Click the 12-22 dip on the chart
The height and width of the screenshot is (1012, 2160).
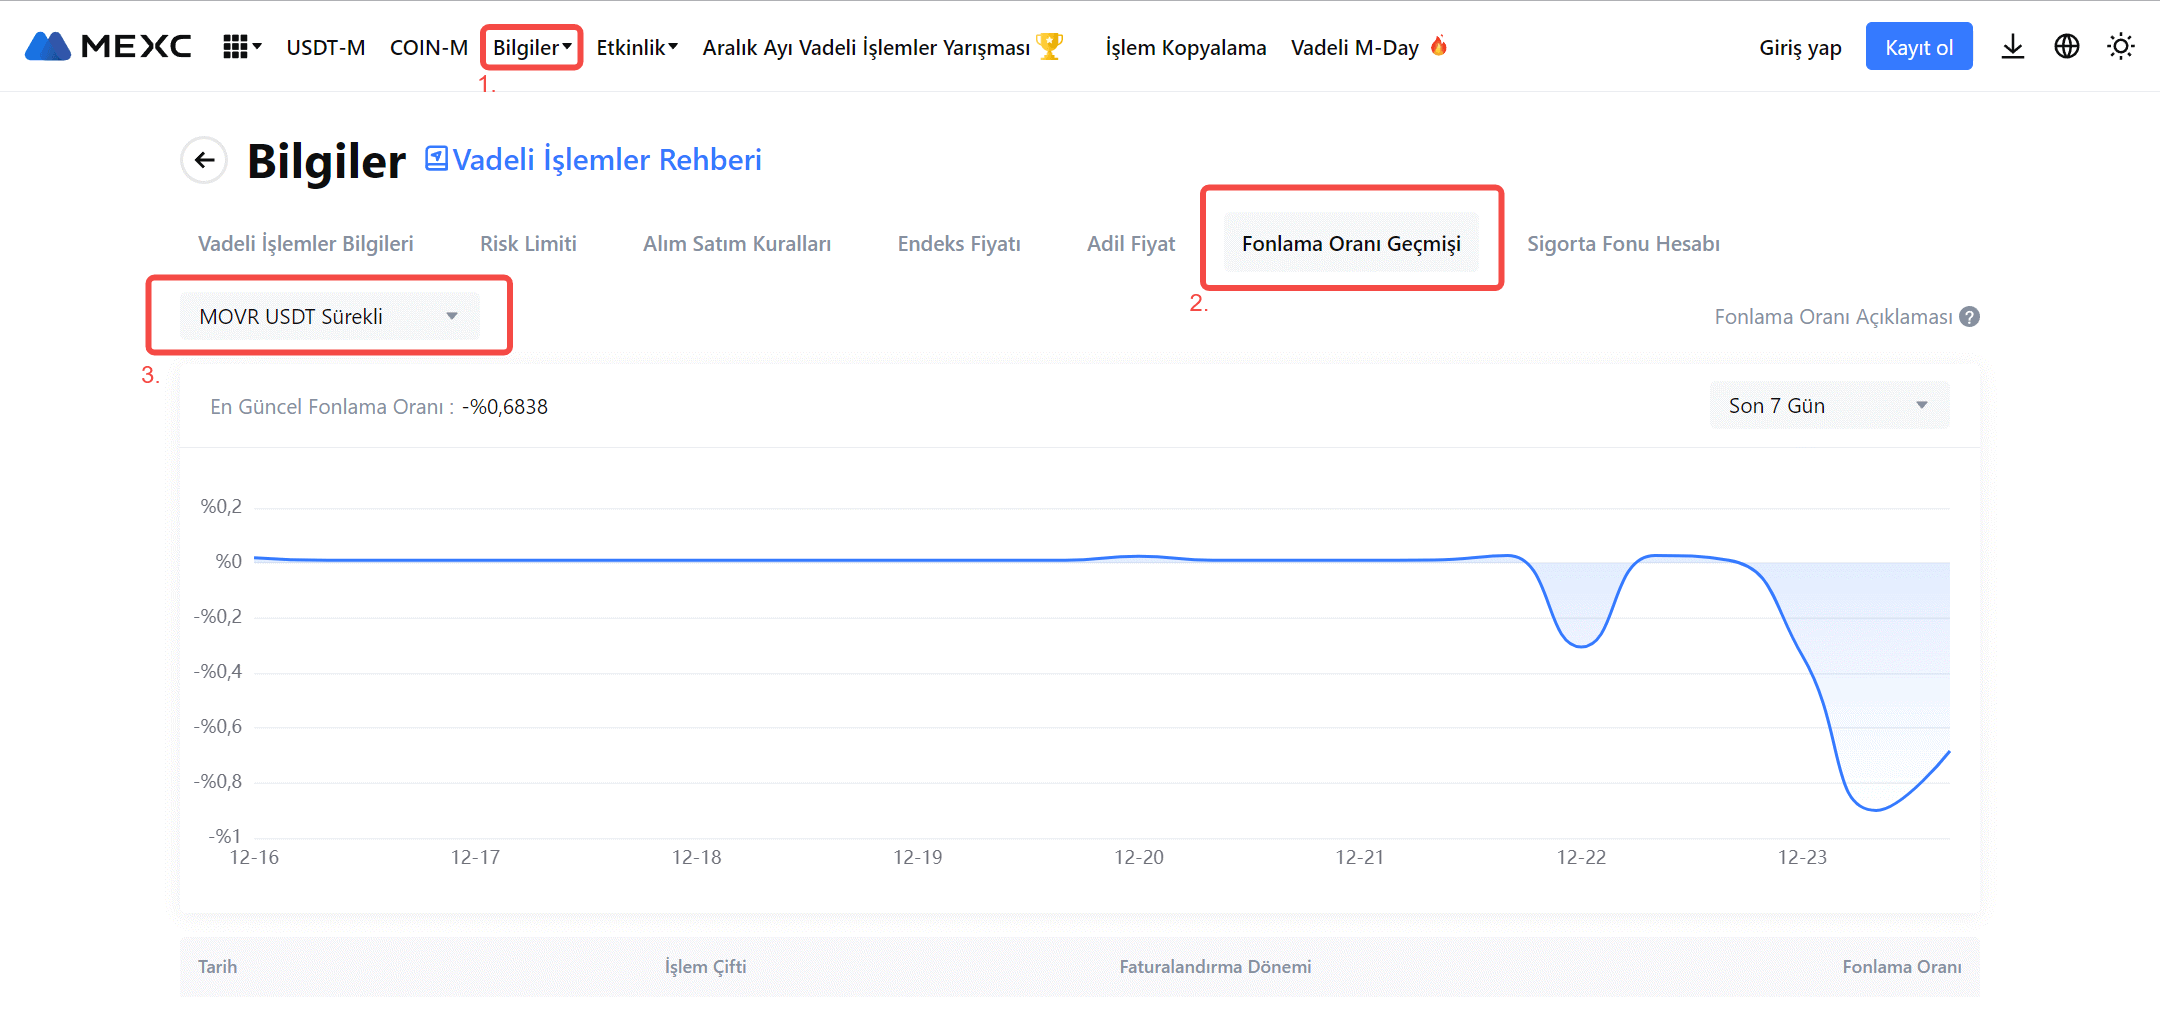tap(1581, 646)
